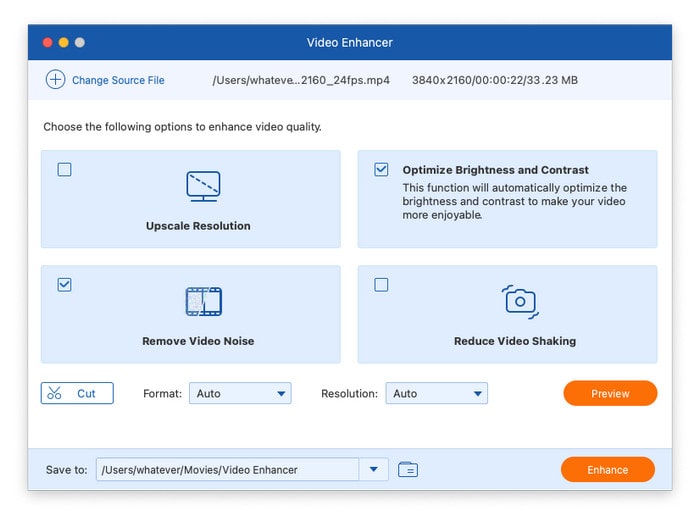Click the Remove Video Noise film icon
The width and height of the screenshot is (700, 522).
click(203, 301)
